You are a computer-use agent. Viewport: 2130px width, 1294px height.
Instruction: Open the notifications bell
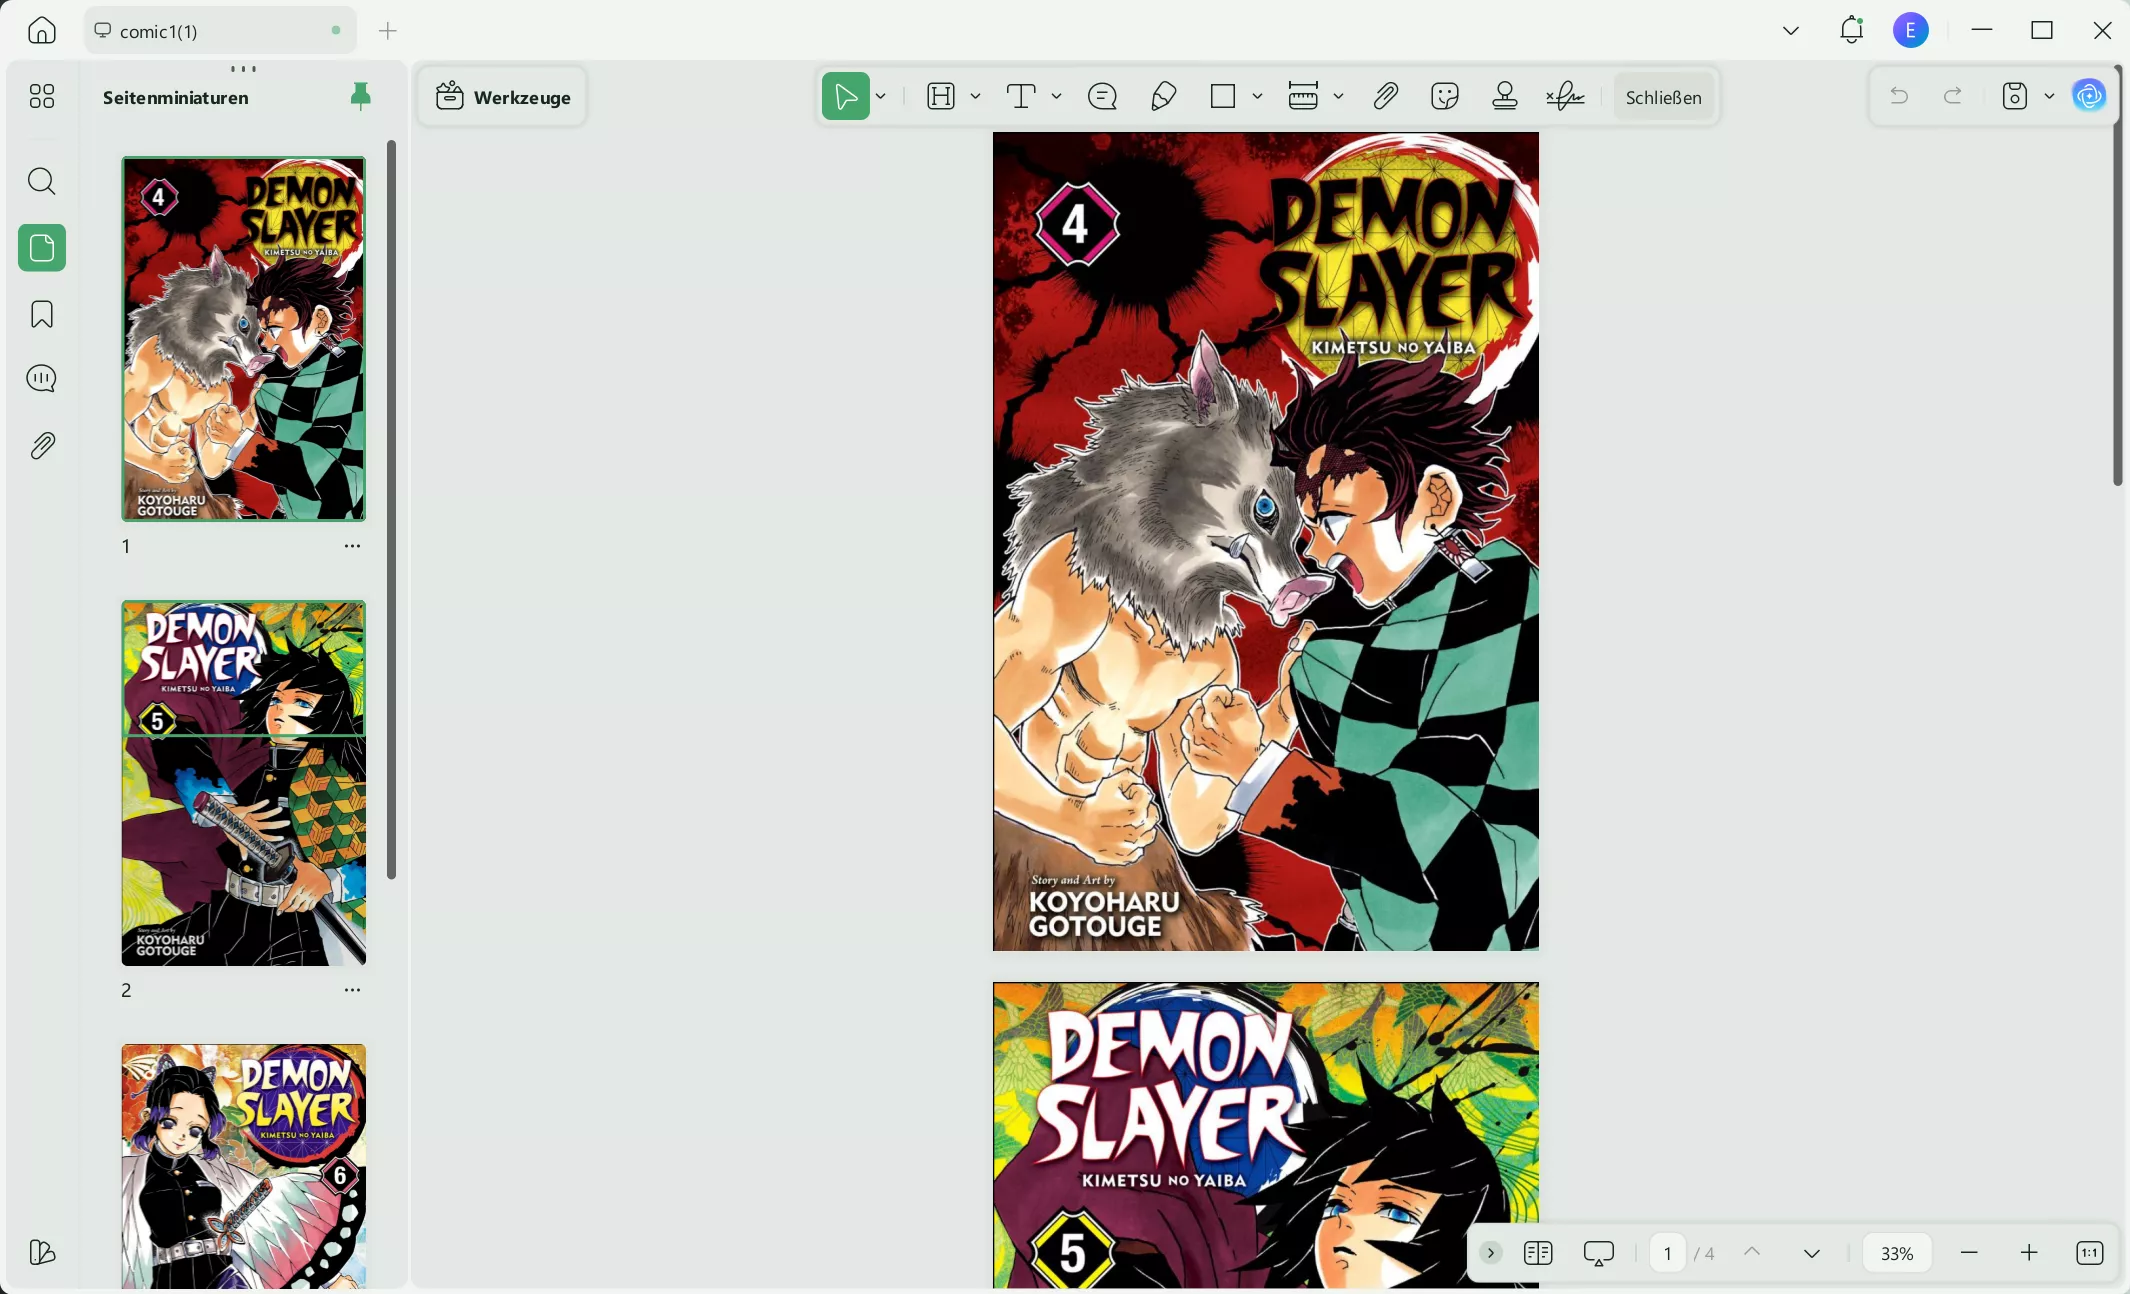click(x=1851, y=30)
